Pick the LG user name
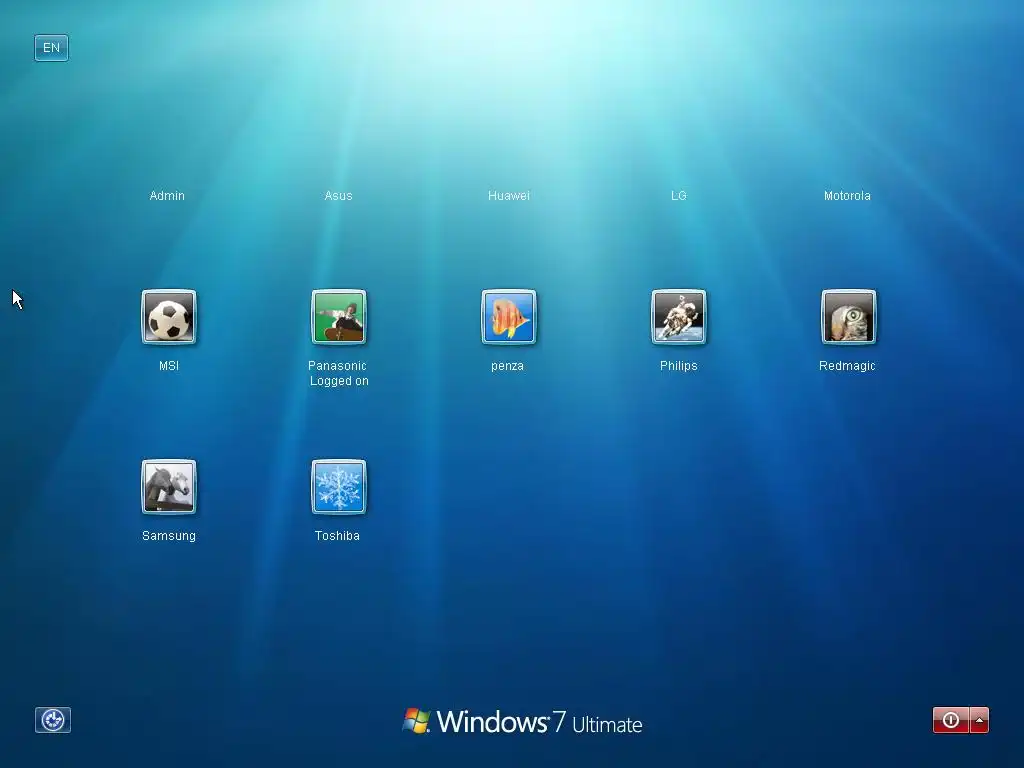 click(x=679, y=195)
